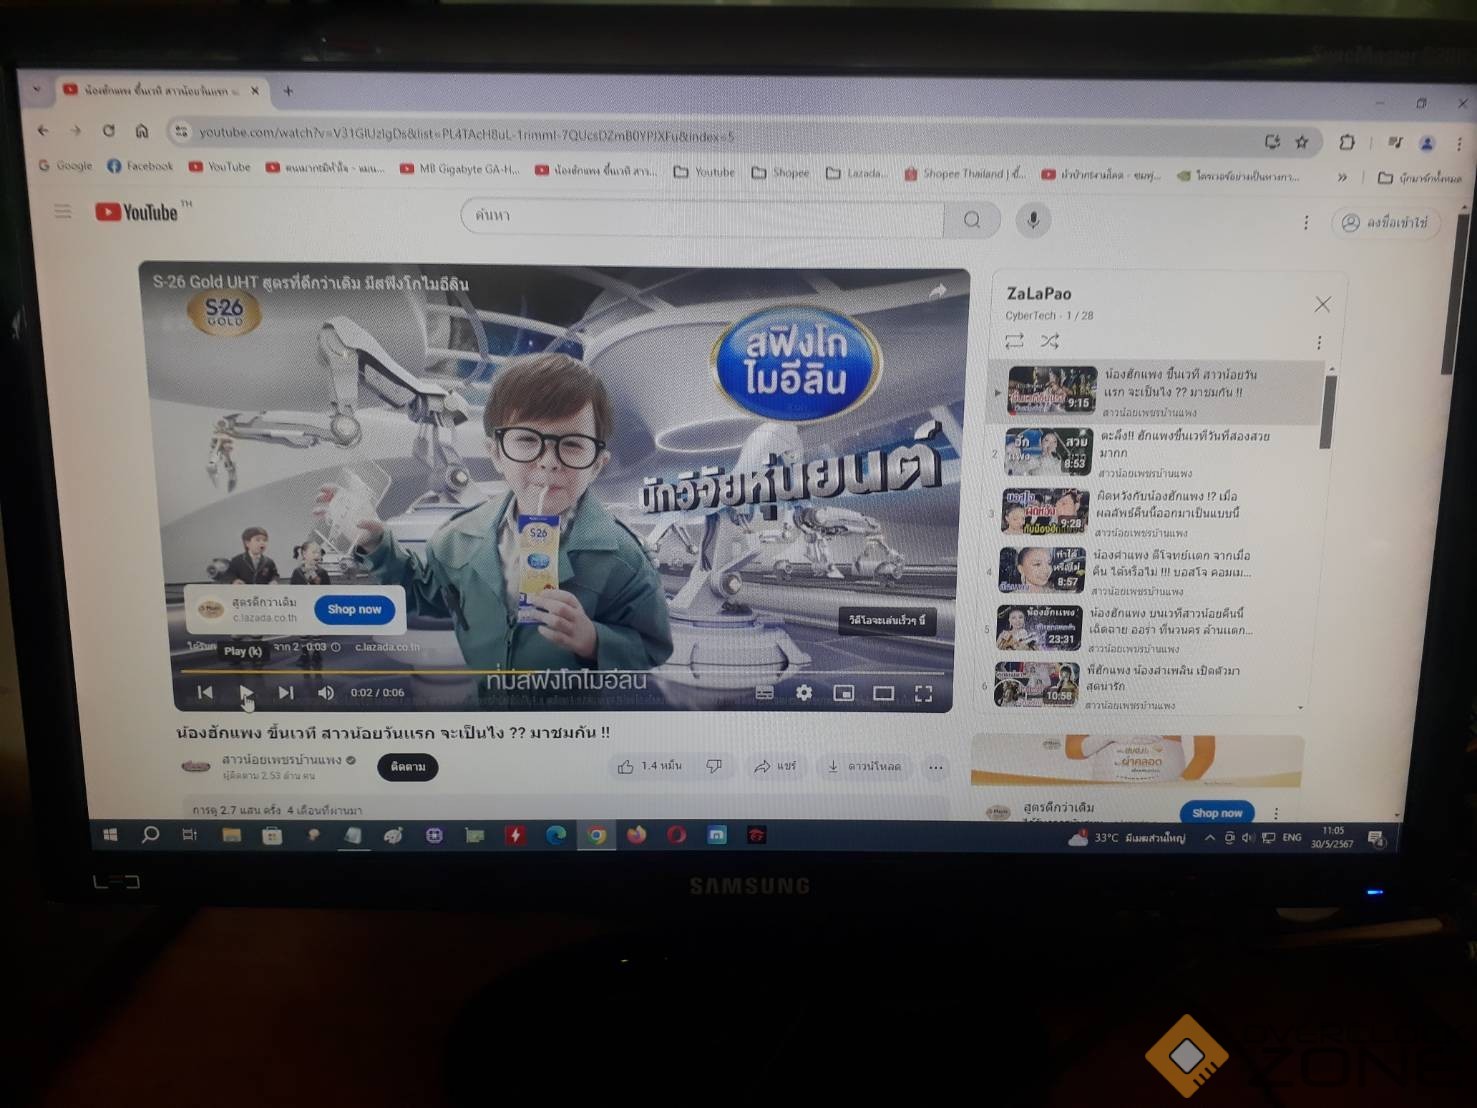
Task: Play the video with the Play button
Action: (246, 692)
